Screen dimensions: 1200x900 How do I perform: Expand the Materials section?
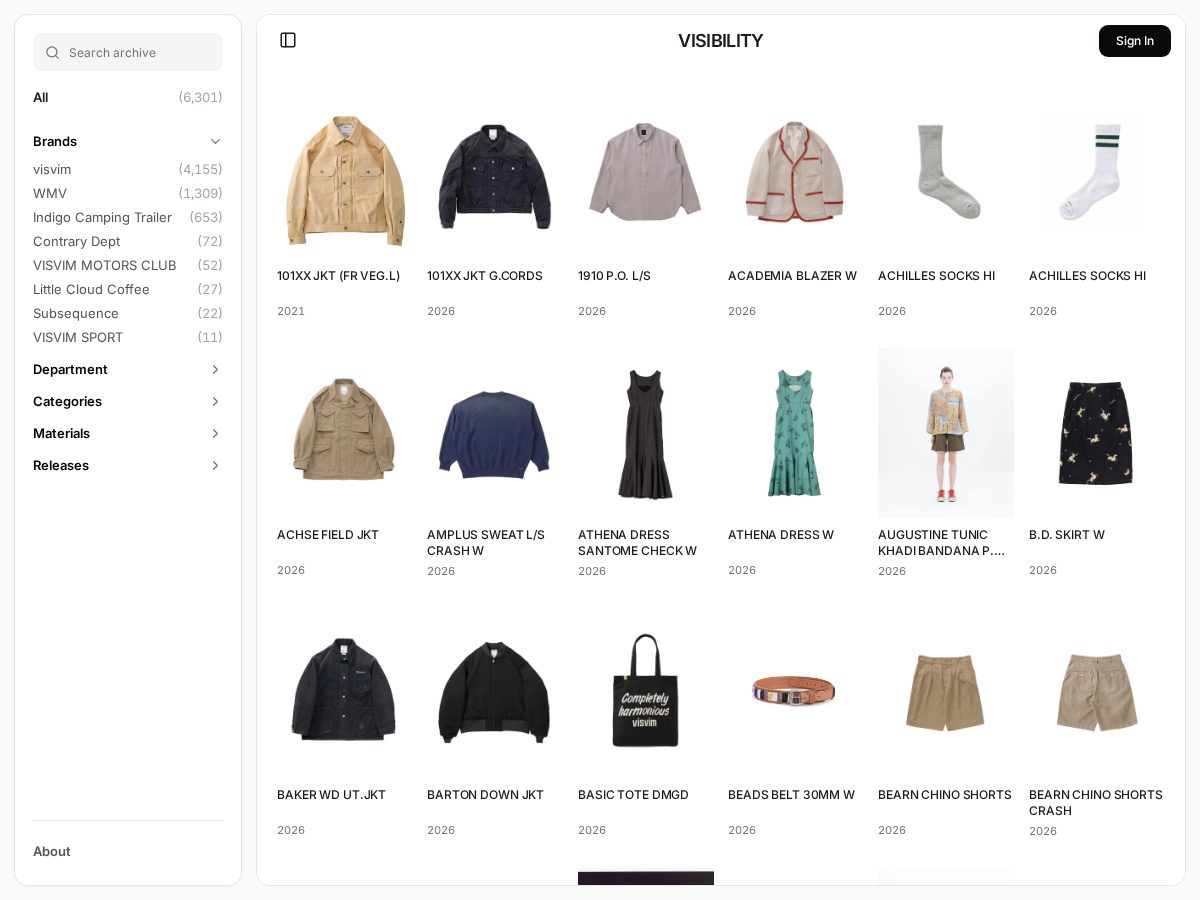click(x=128, y=433)
